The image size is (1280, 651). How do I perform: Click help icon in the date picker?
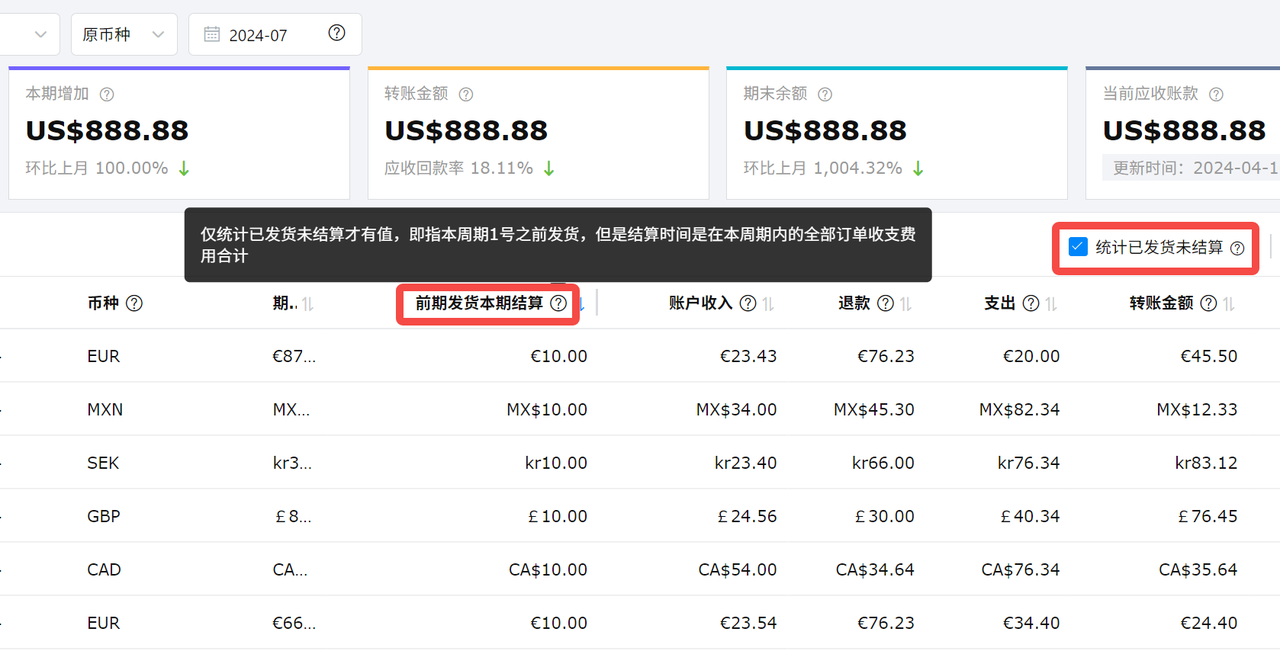click(x=337, y=33)
